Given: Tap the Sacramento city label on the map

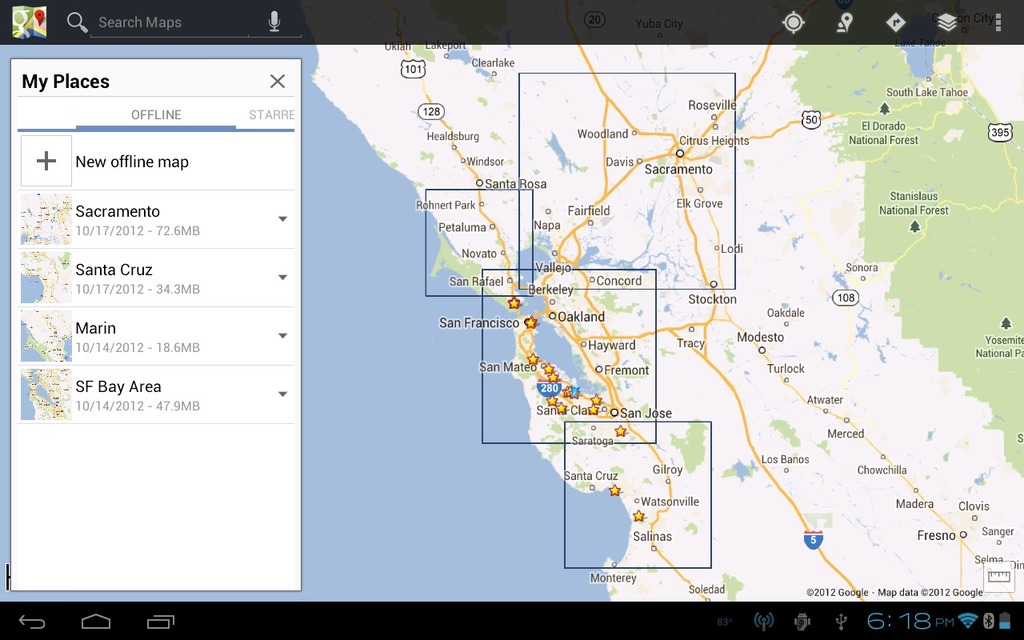Looking at the screenshot, I should click(x=679, y=169).
